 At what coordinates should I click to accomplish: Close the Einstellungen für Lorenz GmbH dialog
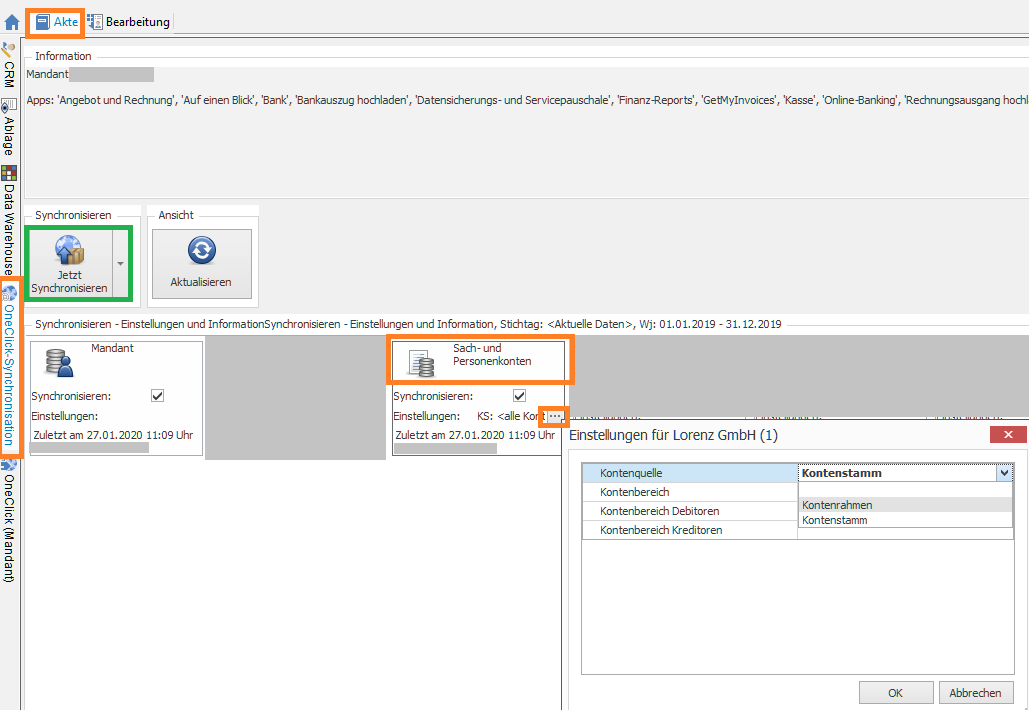(1008, 434)
